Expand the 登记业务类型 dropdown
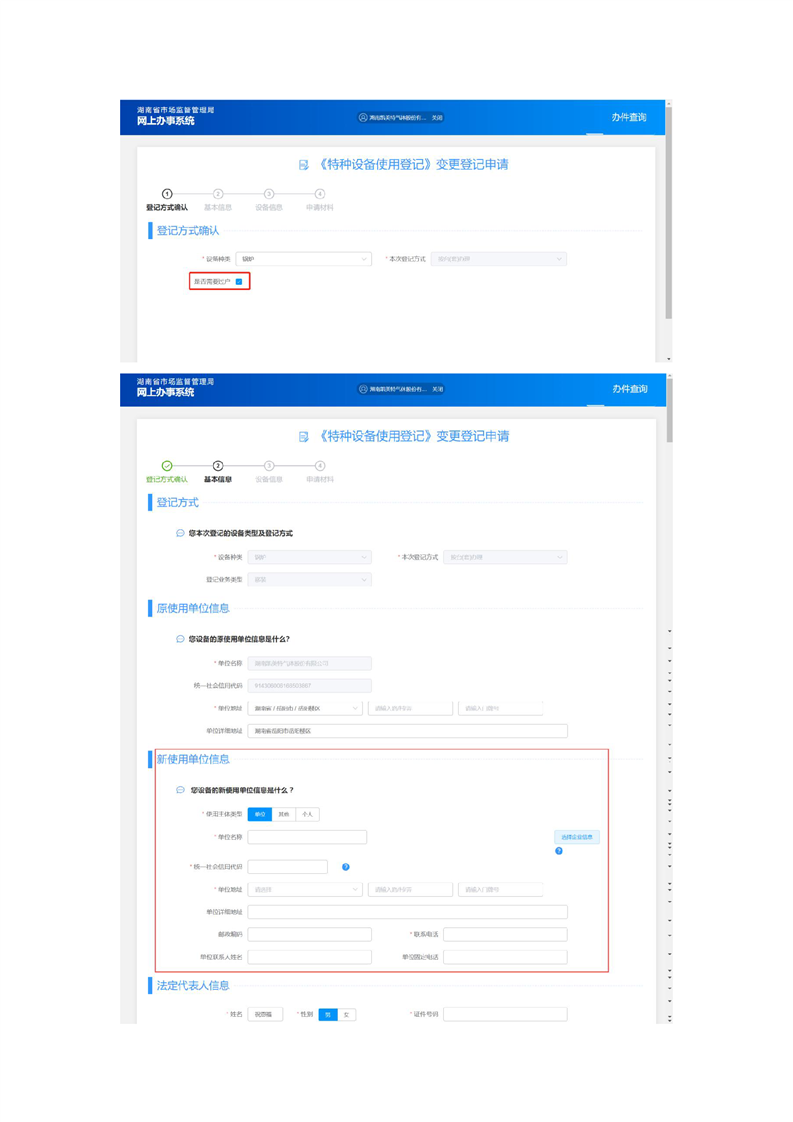 pos(309,579)
